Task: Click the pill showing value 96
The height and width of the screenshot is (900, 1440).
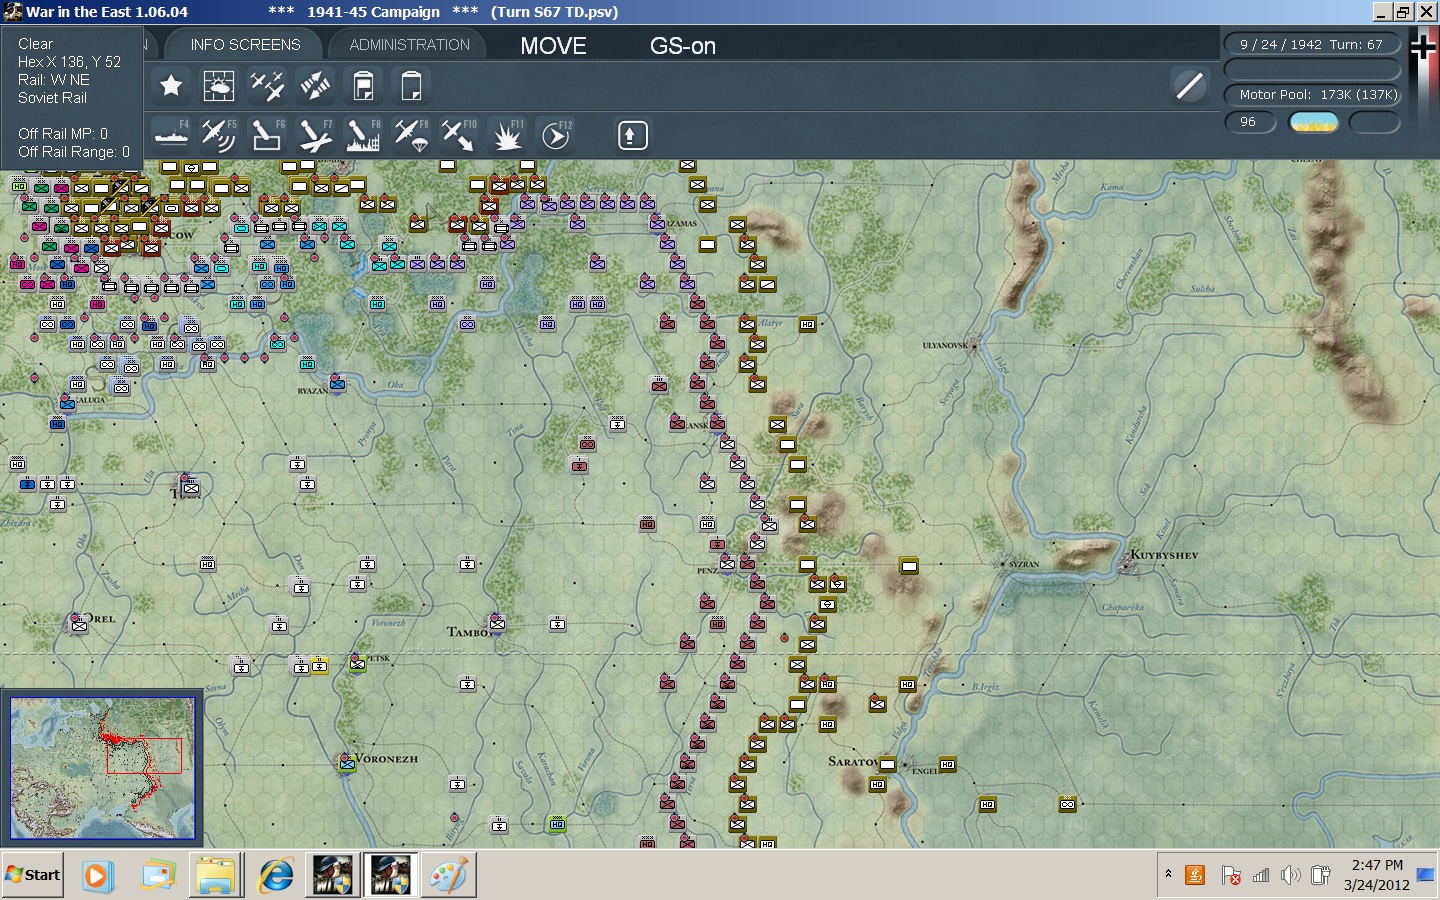Action: tap(1250, 122)
